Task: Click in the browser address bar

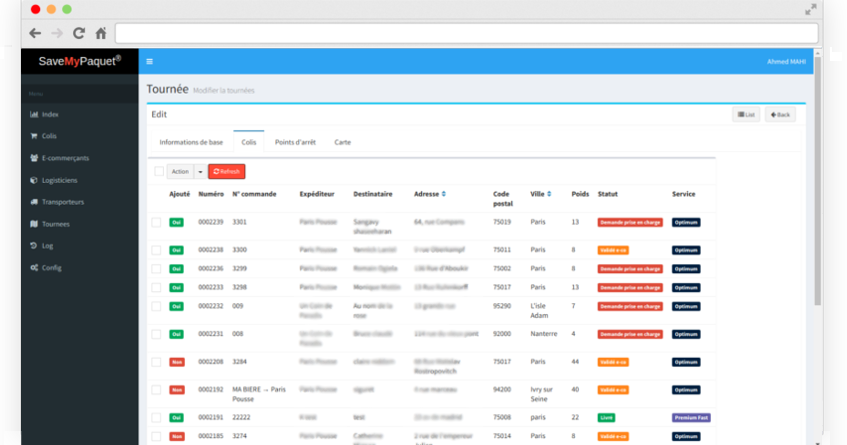Action: tap(465, 33)
